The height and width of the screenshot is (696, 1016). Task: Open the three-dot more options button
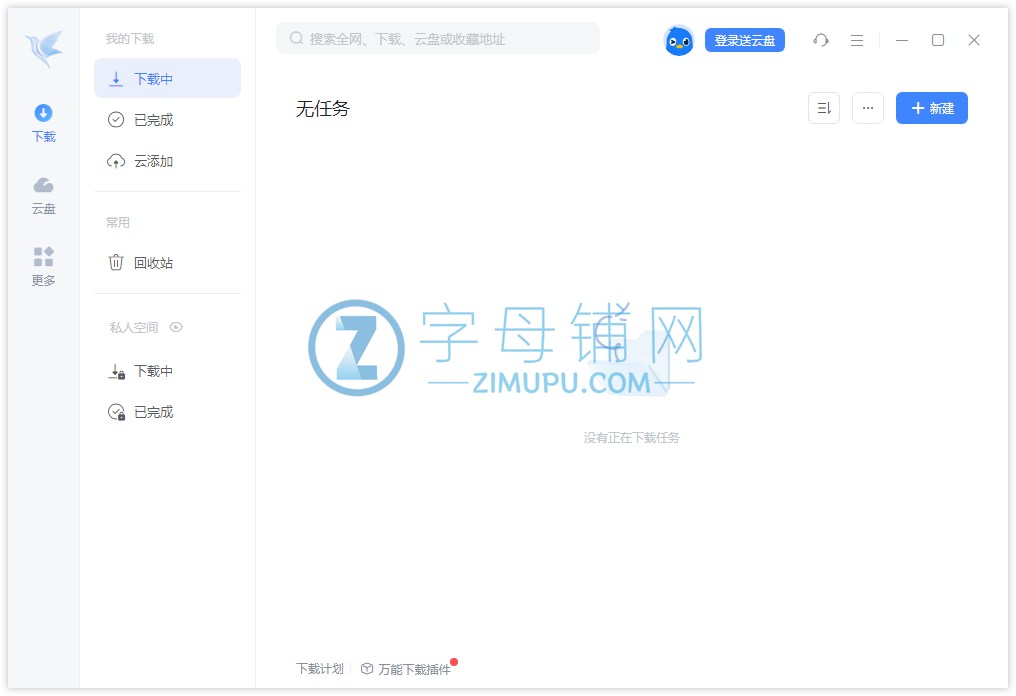point(868,108)
